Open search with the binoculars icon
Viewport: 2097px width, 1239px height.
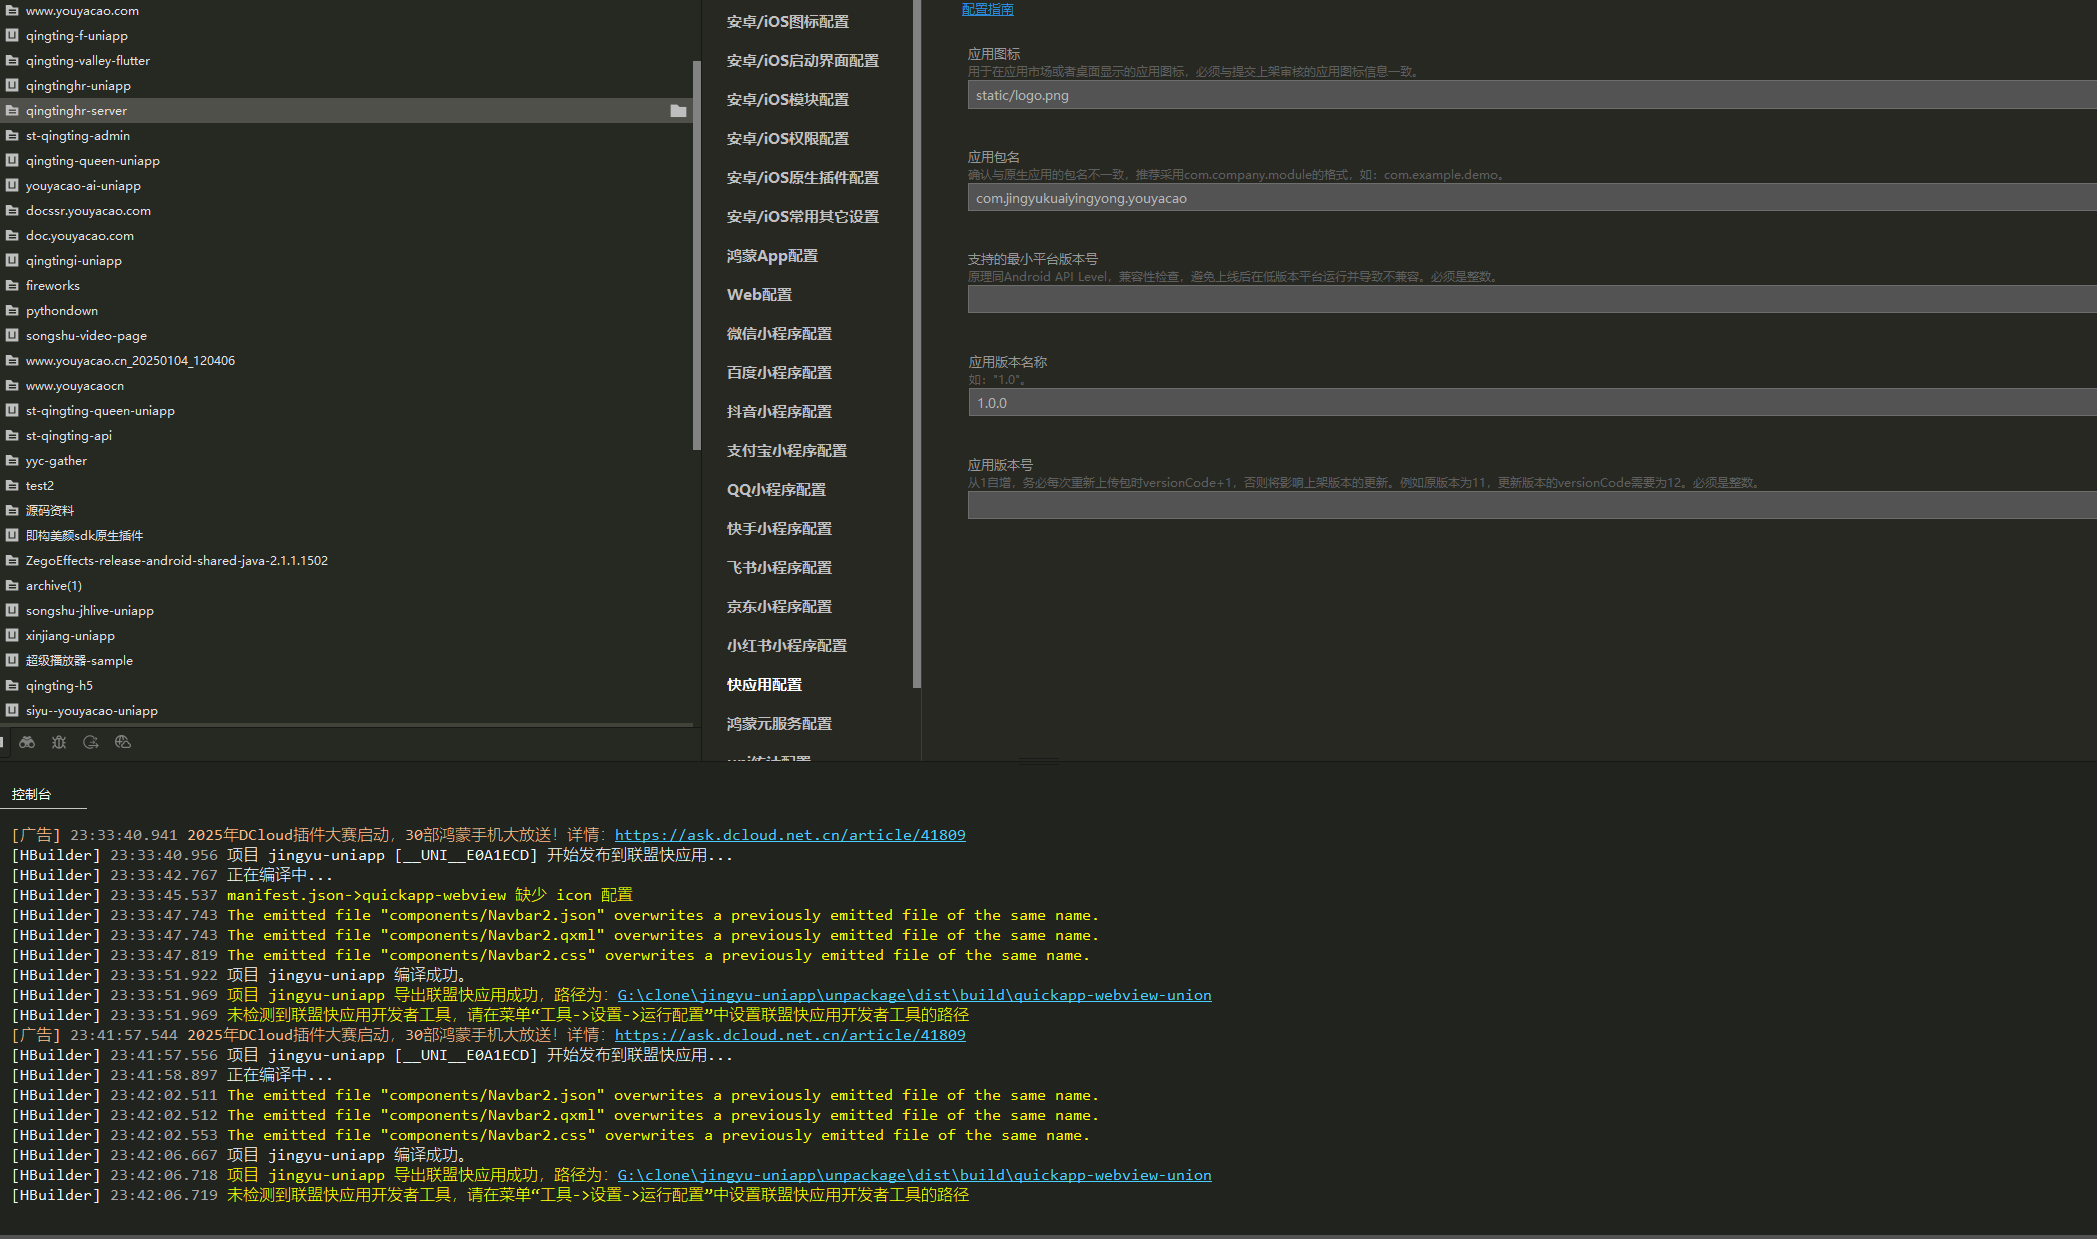(x=27, y=742)
